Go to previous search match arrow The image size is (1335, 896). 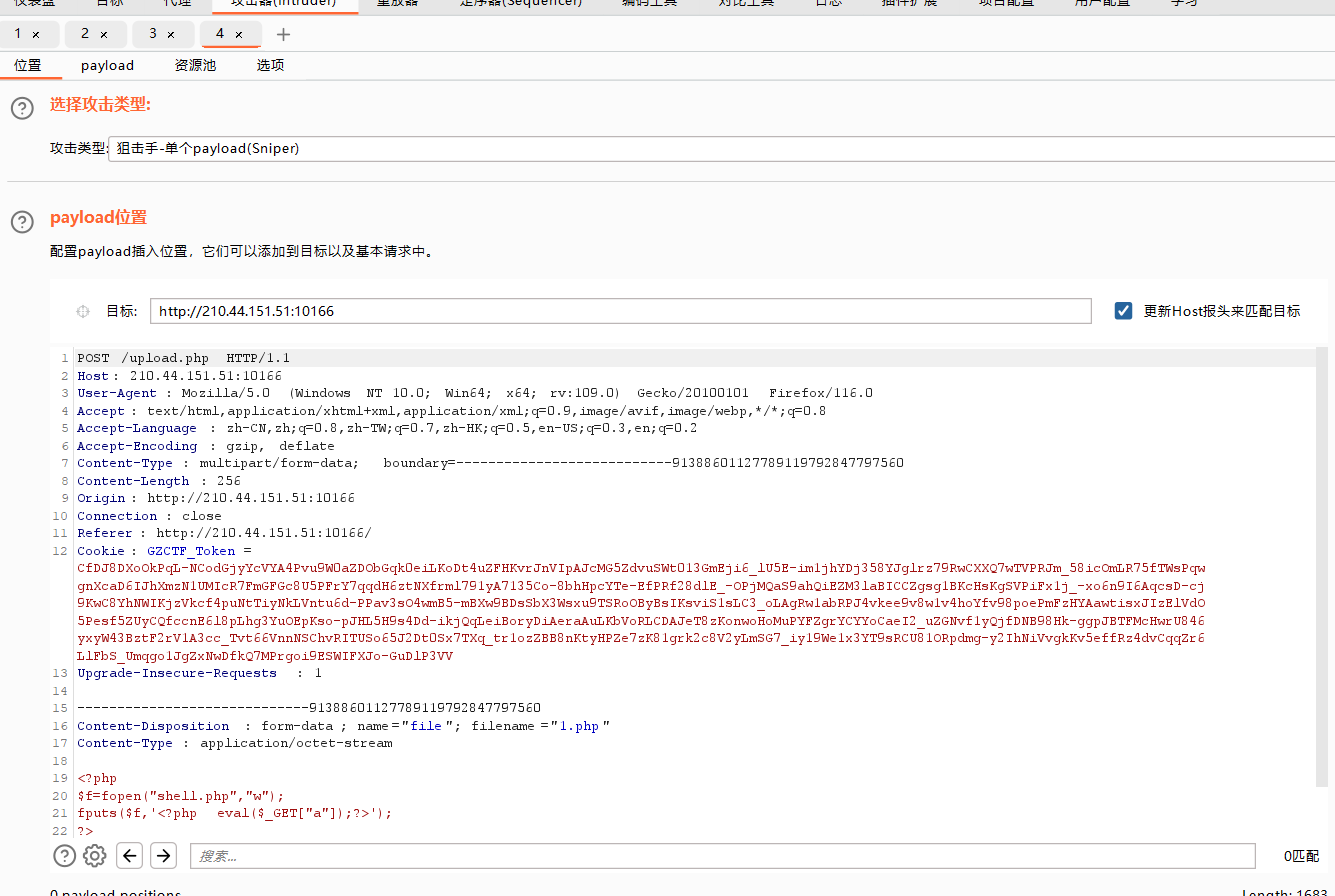[x=130, y=855]
